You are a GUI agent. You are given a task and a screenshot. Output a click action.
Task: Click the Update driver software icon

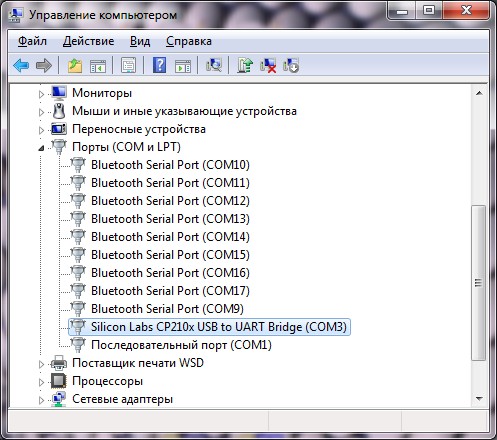tap(245, 65)
